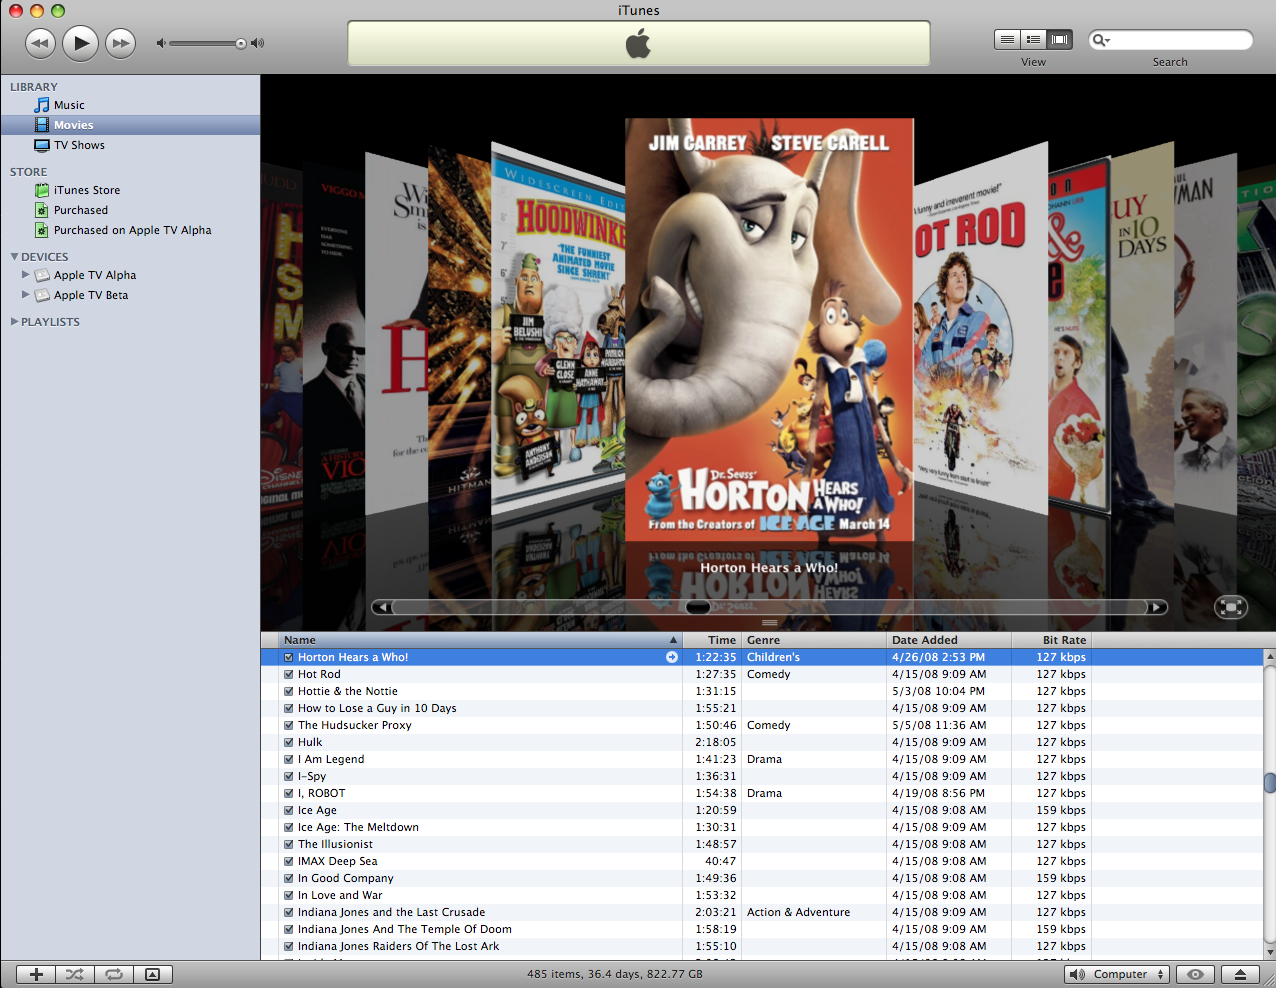This screenshot has width=1276, height=988.
Task: Sort by the Genre column
Action: pyautogui.click(x=814, y=640)
